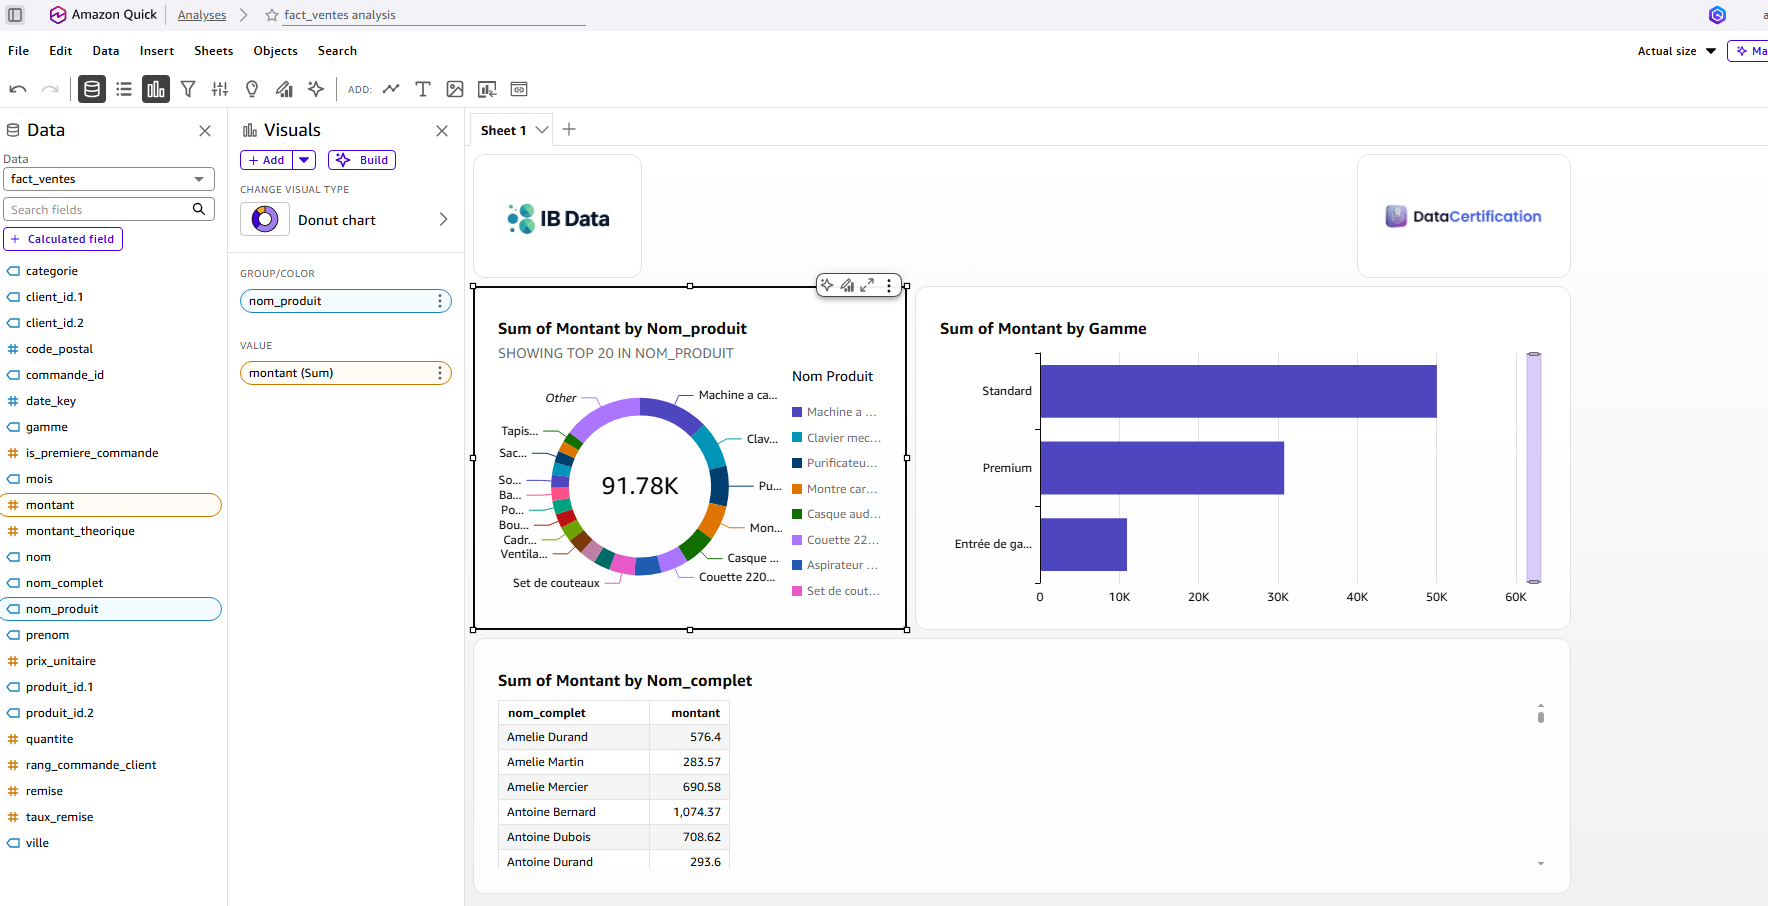The image size is (1768, 906).
Task: Maximize the donut chart visual
Action: (867, 285)
